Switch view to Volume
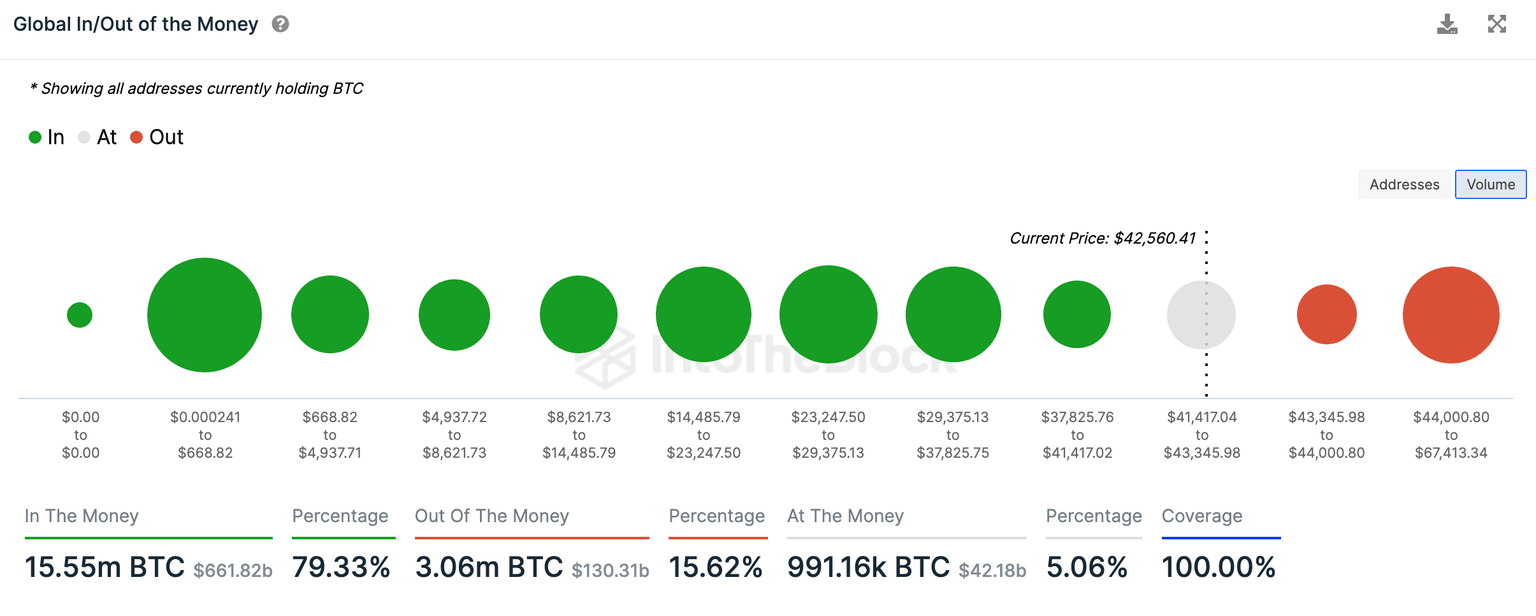Viewport: 1536px width, 616px height. [x=1490, y=184]
